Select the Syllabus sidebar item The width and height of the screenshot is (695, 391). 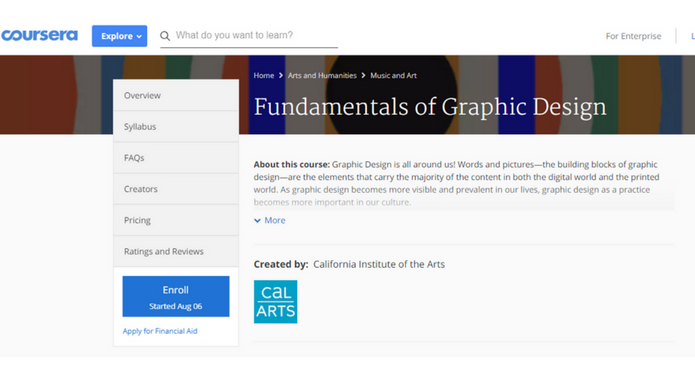176,127
